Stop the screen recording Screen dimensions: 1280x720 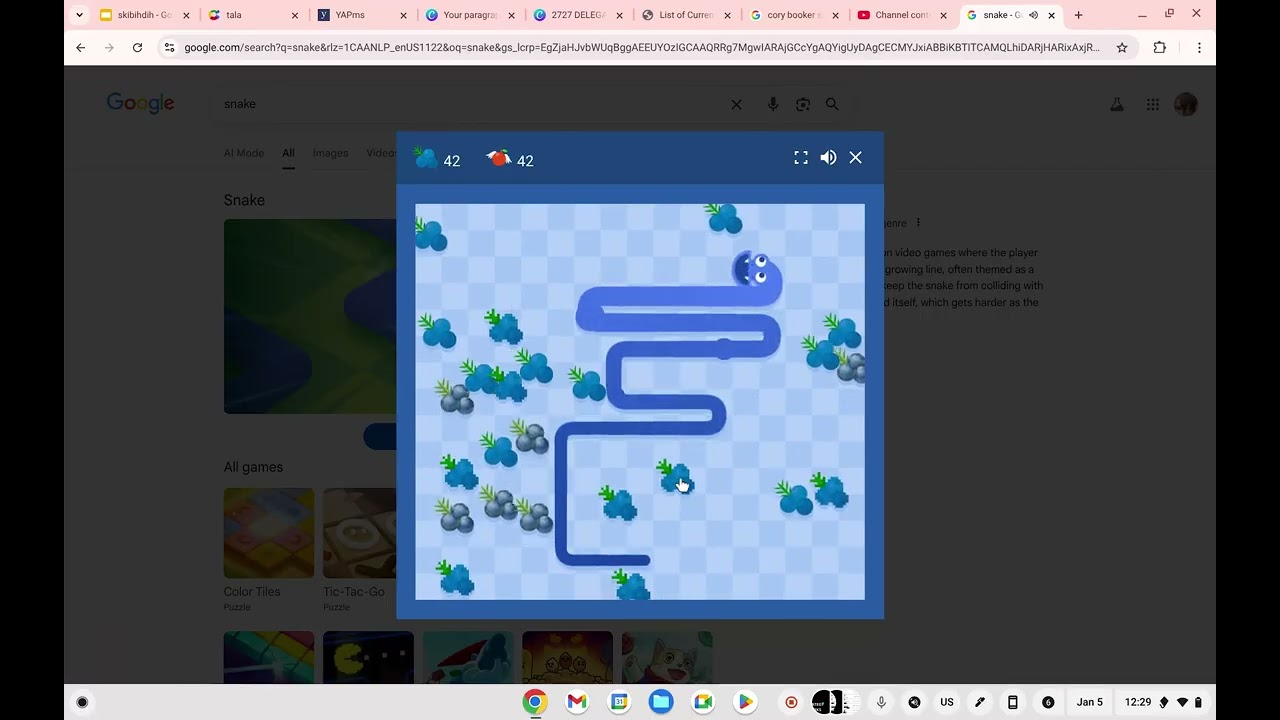pos(791,702)
